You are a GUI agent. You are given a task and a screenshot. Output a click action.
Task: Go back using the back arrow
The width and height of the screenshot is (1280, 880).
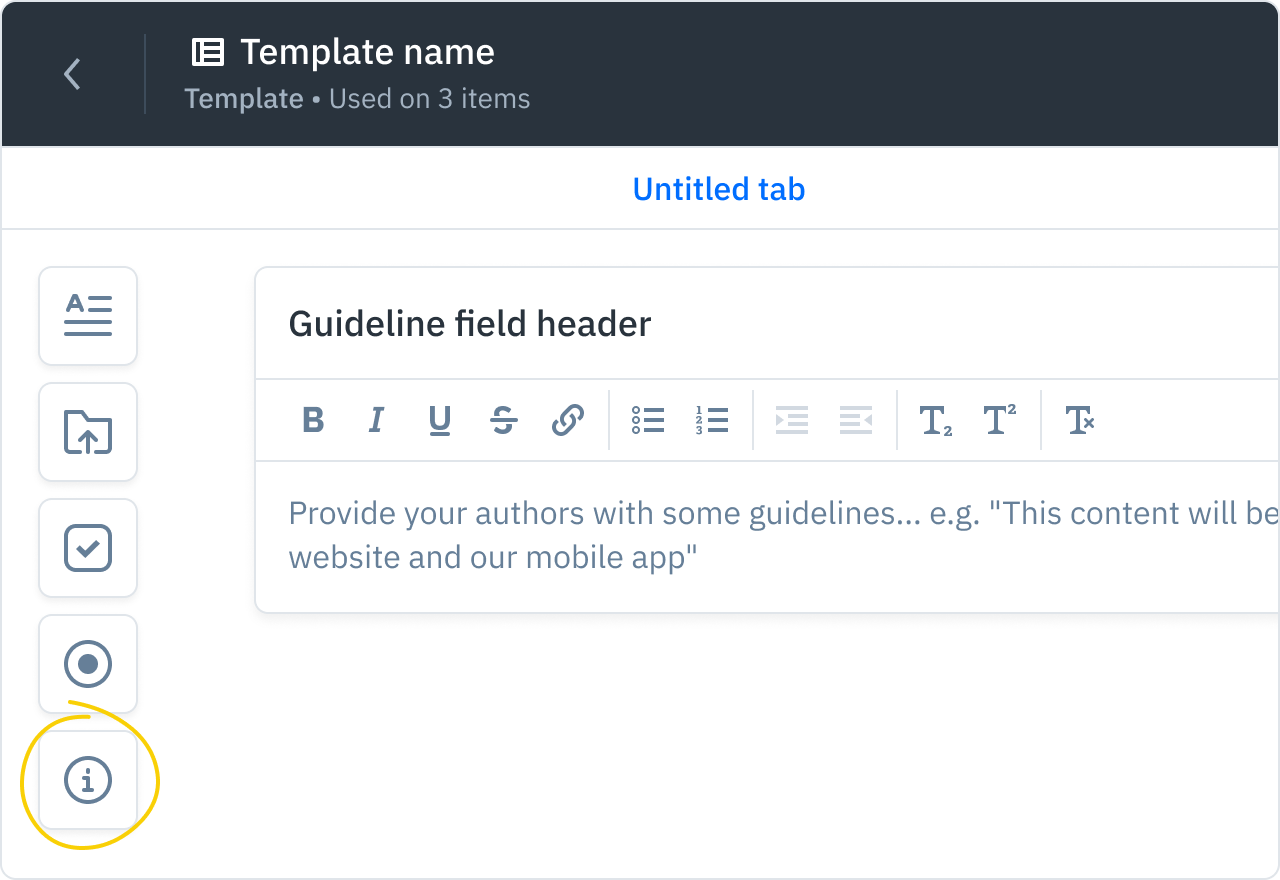pos(71,74)
